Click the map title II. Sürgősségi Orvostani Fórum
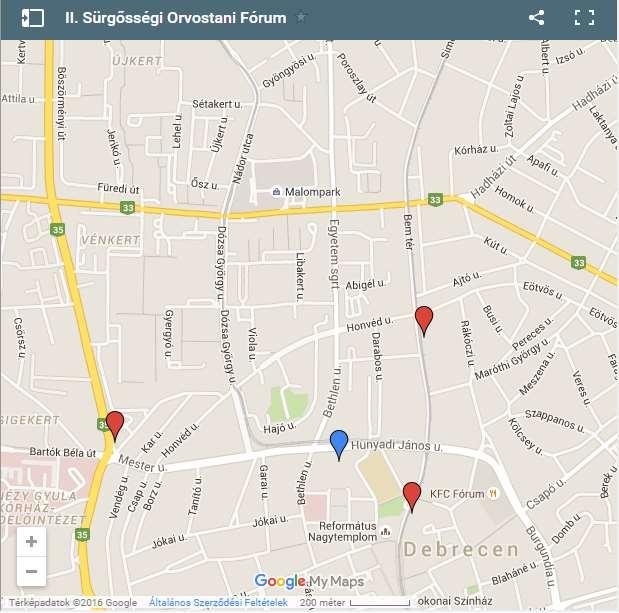 tap(176, 18)
